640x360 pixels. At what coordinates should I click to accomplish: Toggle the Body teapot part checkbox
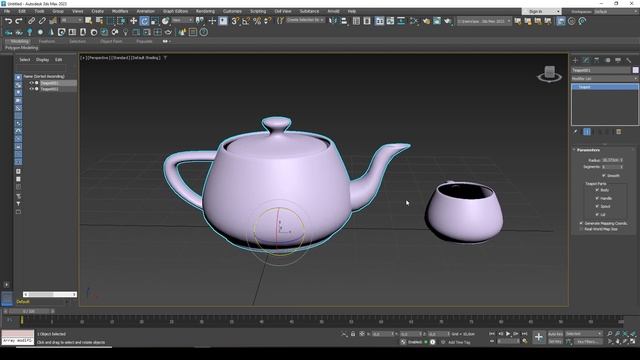pos(597,190)
